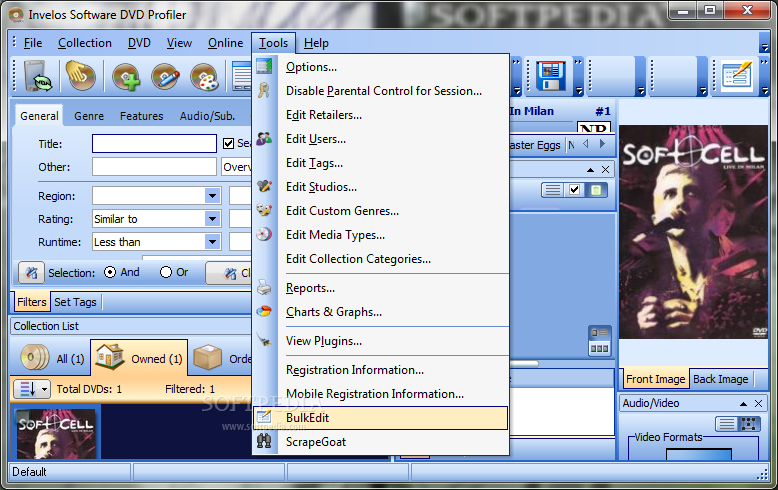Open the Online menu

coord(225,43)
